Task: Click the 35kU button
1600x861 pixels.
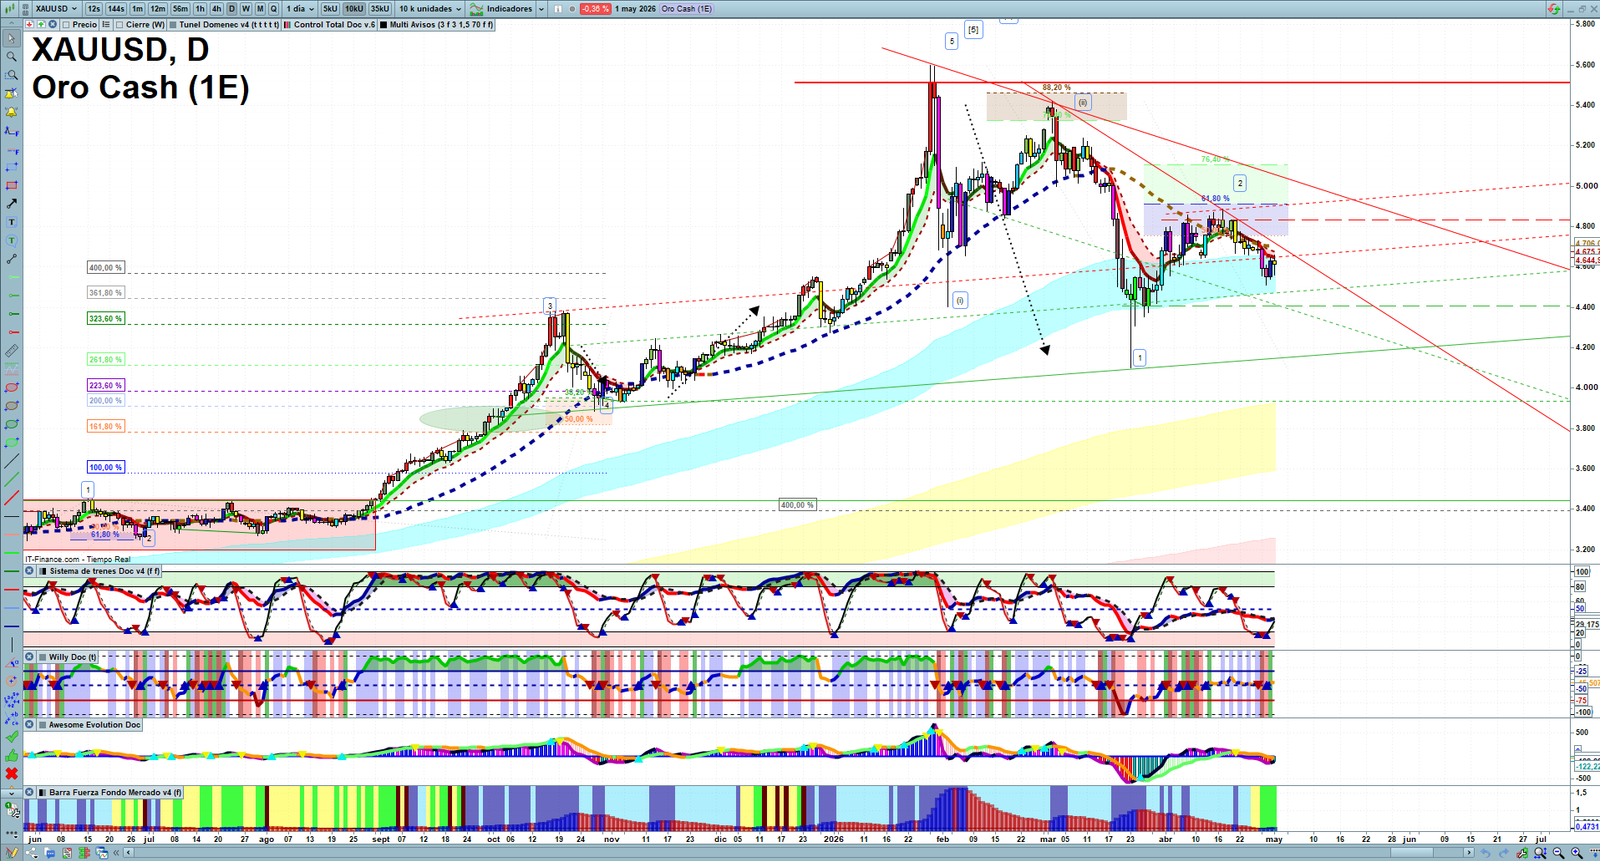Action: click(x=380, y=9)
